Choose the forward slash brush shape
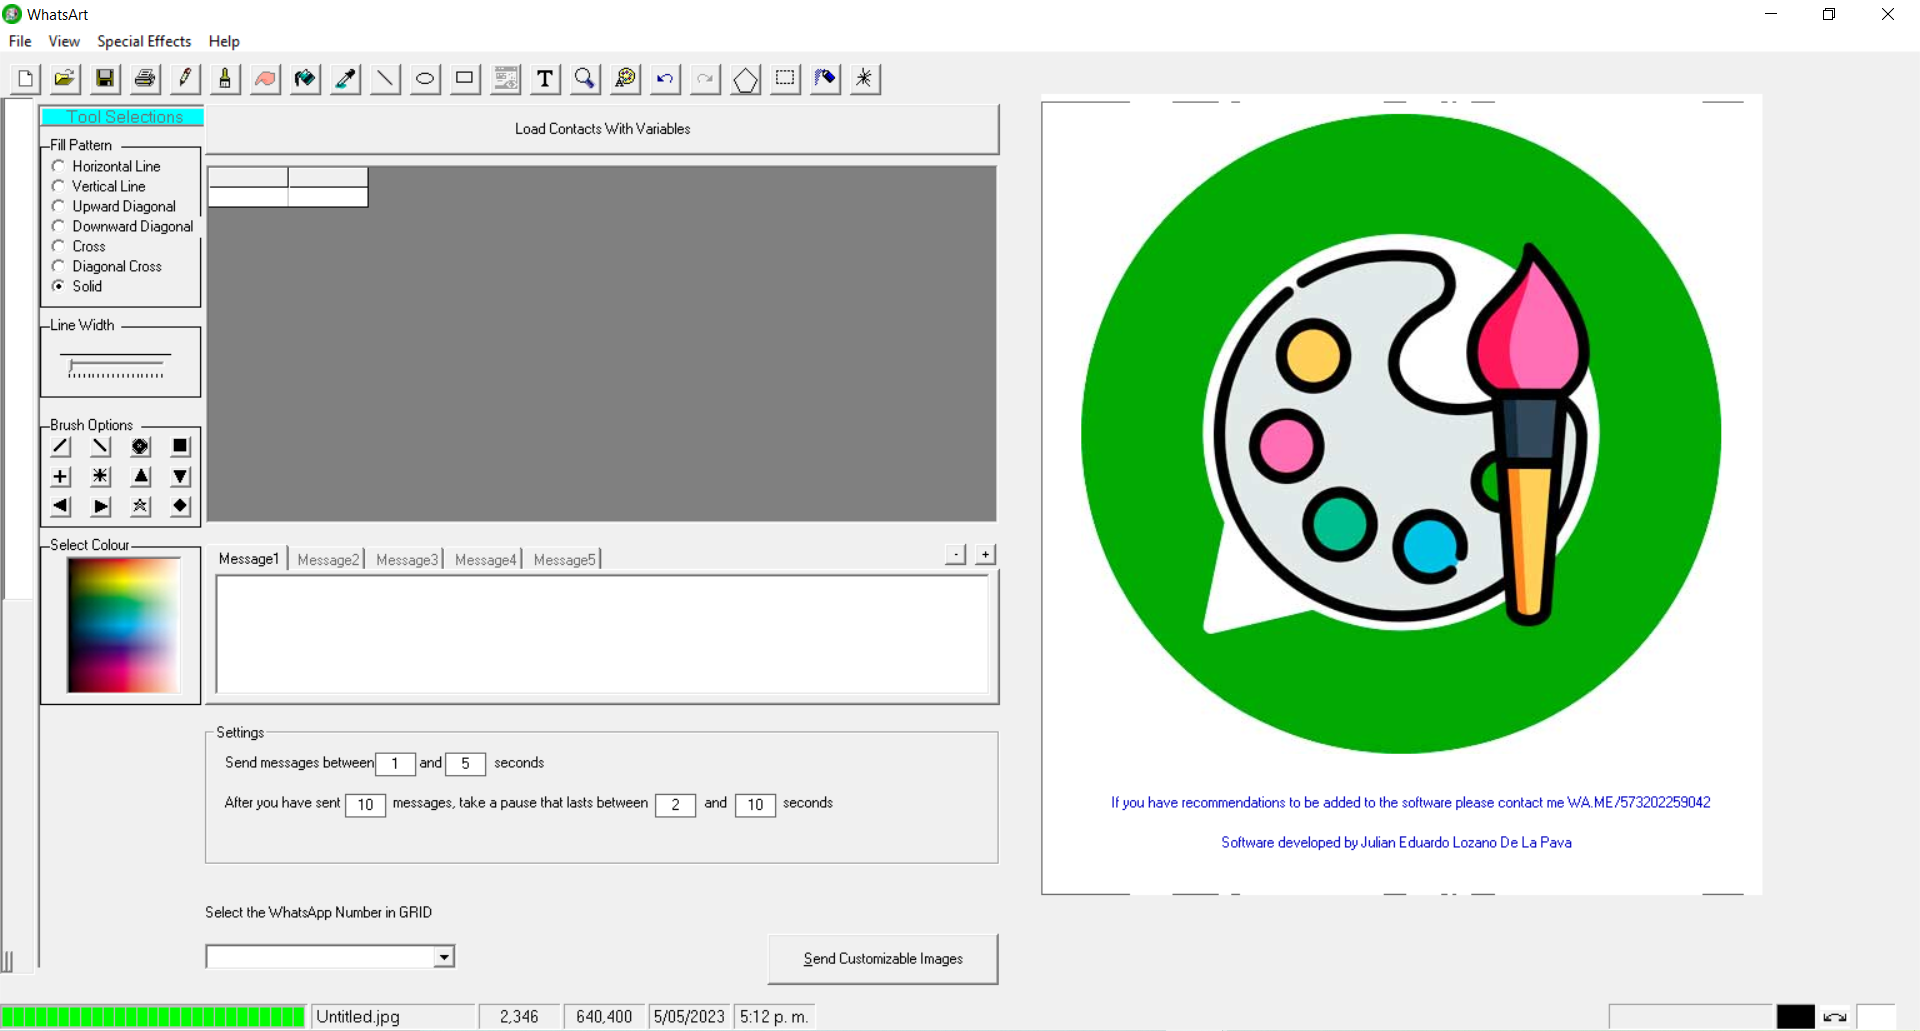The image size is (1920, 1031). coord(61,447)
